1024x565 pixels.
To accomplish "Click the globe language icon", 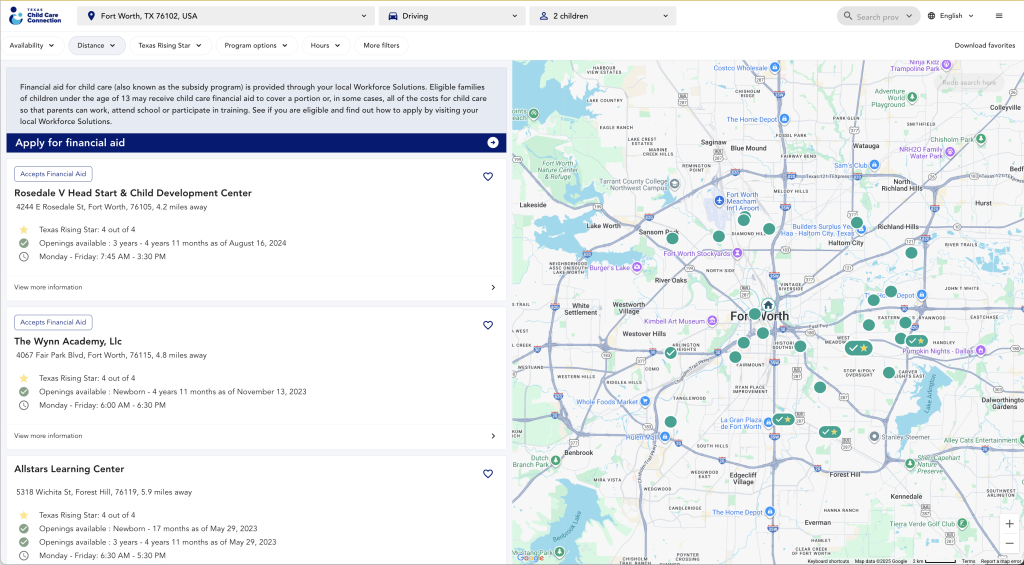I will (932, 16).
